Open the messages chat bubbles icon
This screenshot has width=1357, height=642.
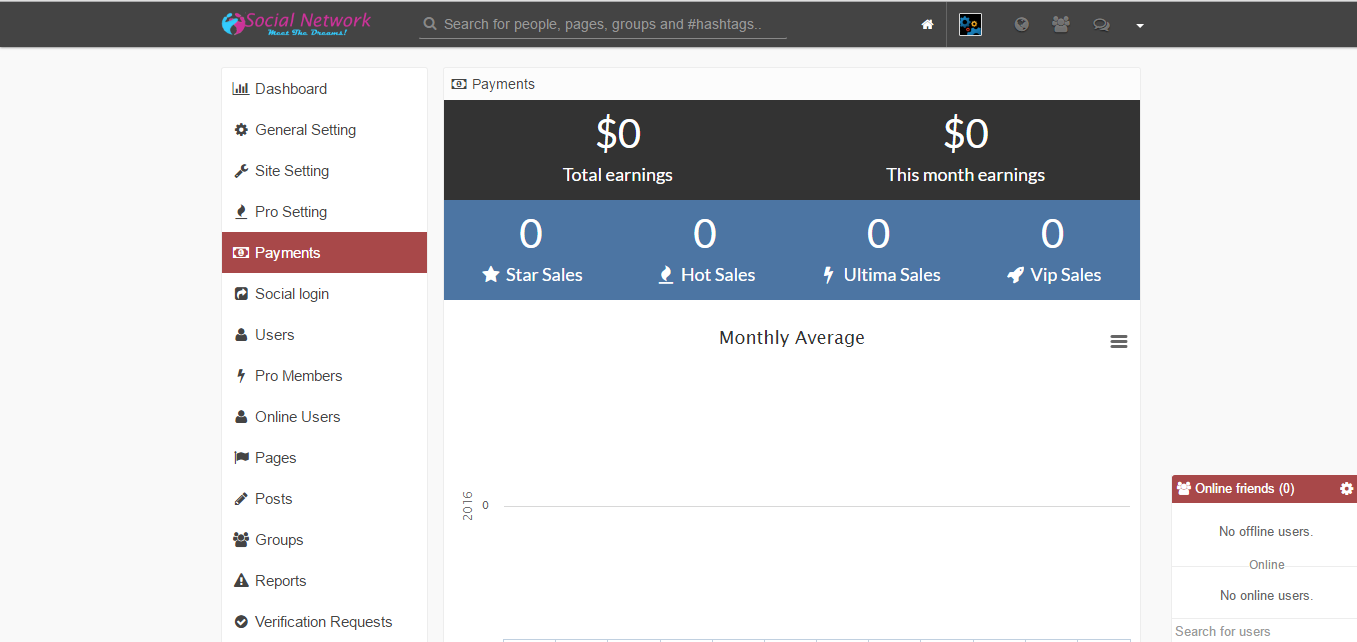pyautogui.click(x=1101, y=25)
